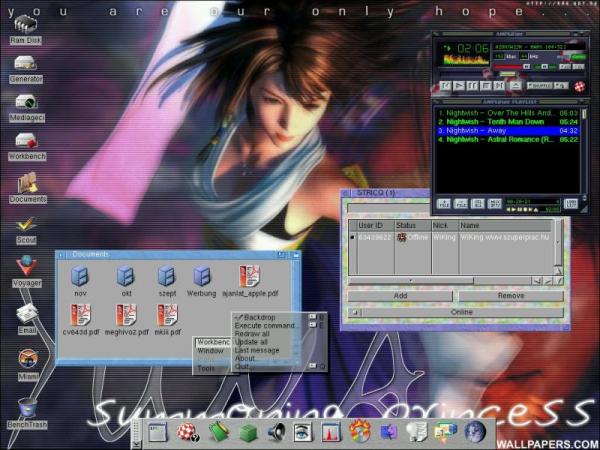This screenshot has width=600, height=450.
Task: Click the lightbulb document dock icon
Action: 416,432
